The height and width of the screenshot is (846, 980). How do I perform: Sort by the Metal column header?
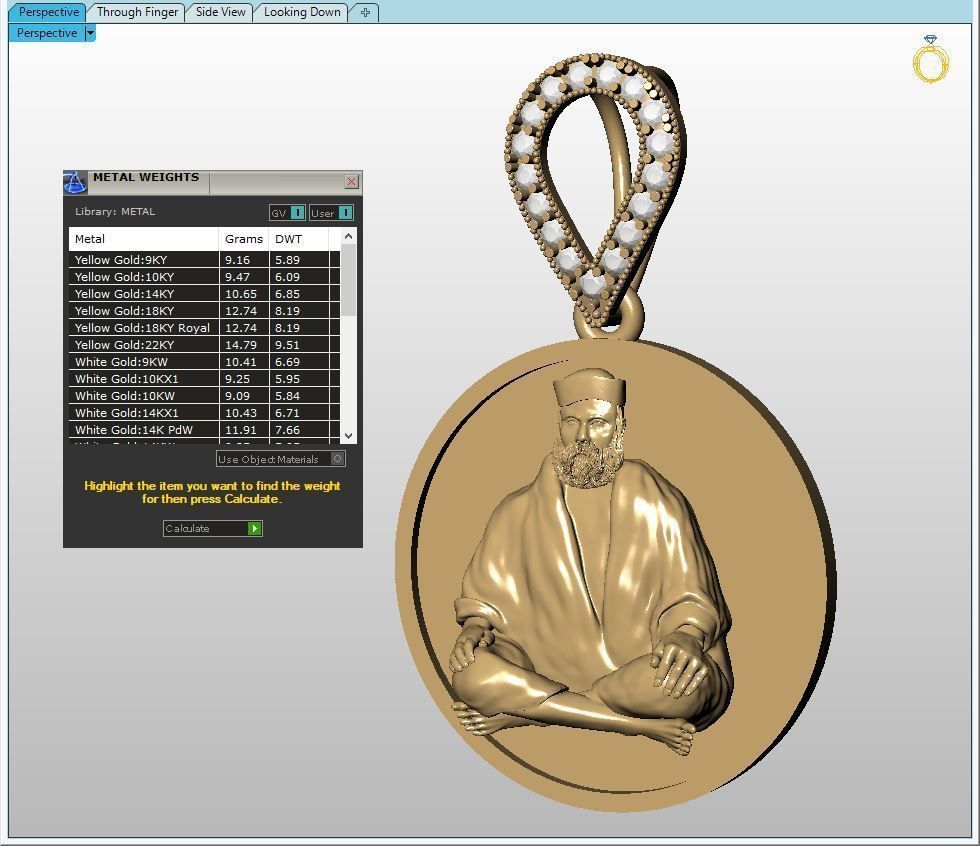pos(143,239)
